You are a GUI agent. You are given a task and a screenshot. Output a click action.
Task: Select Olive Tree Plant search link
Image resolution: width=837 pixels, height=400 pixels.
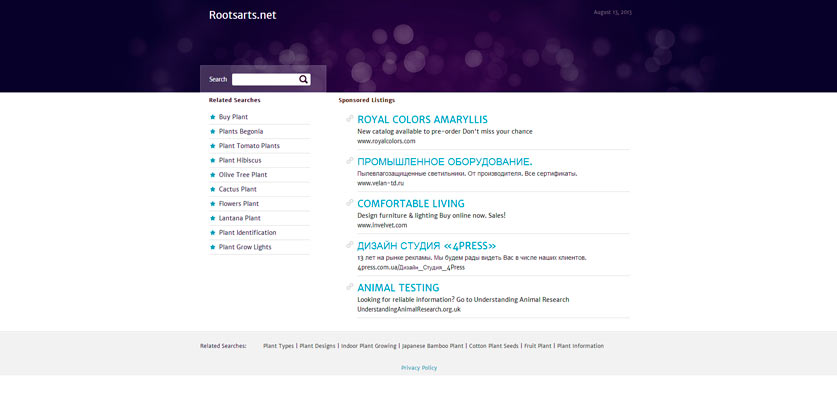[243, 175]
